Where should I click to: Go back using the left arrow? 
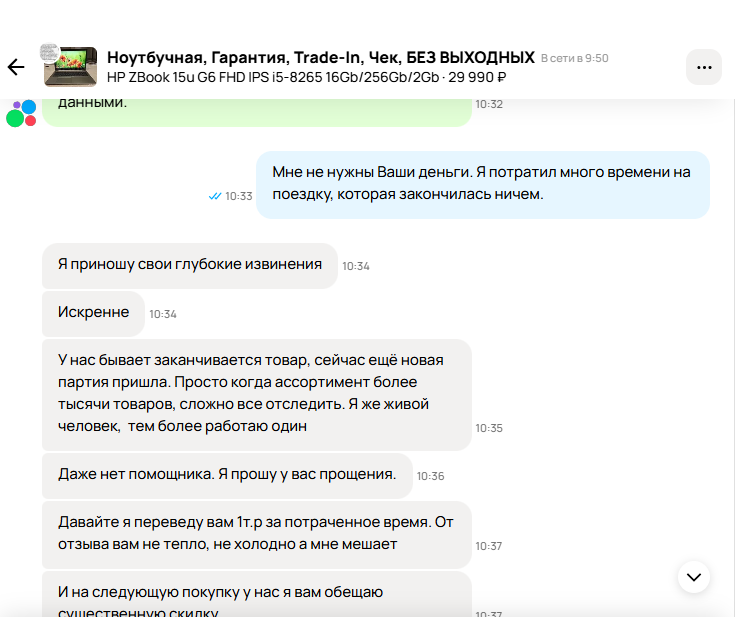[16, 67]
